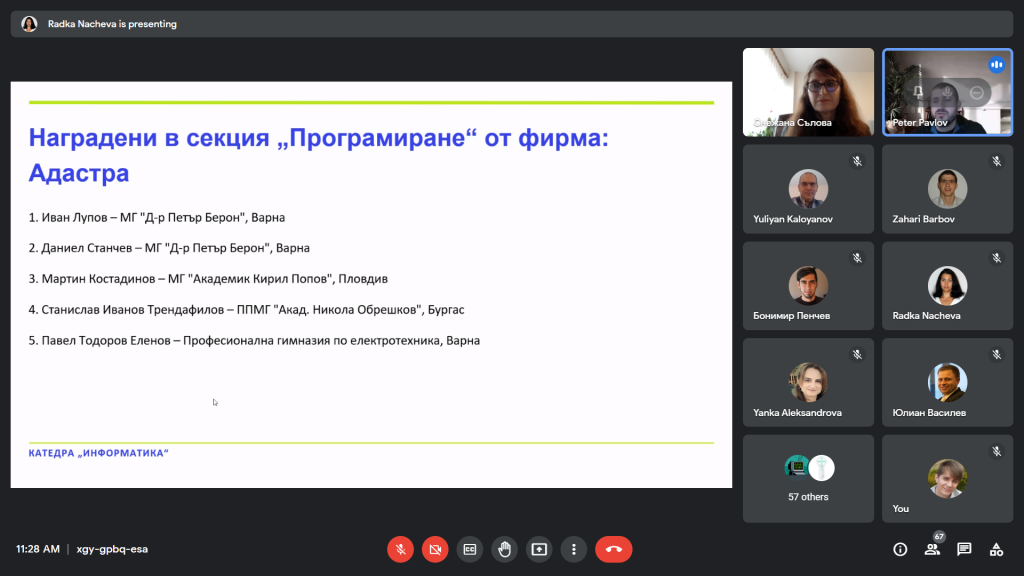Click muted mic icon on Yanka Aleksandrova's tile
The image size is (1024, 576).
(x=857, y=355)
